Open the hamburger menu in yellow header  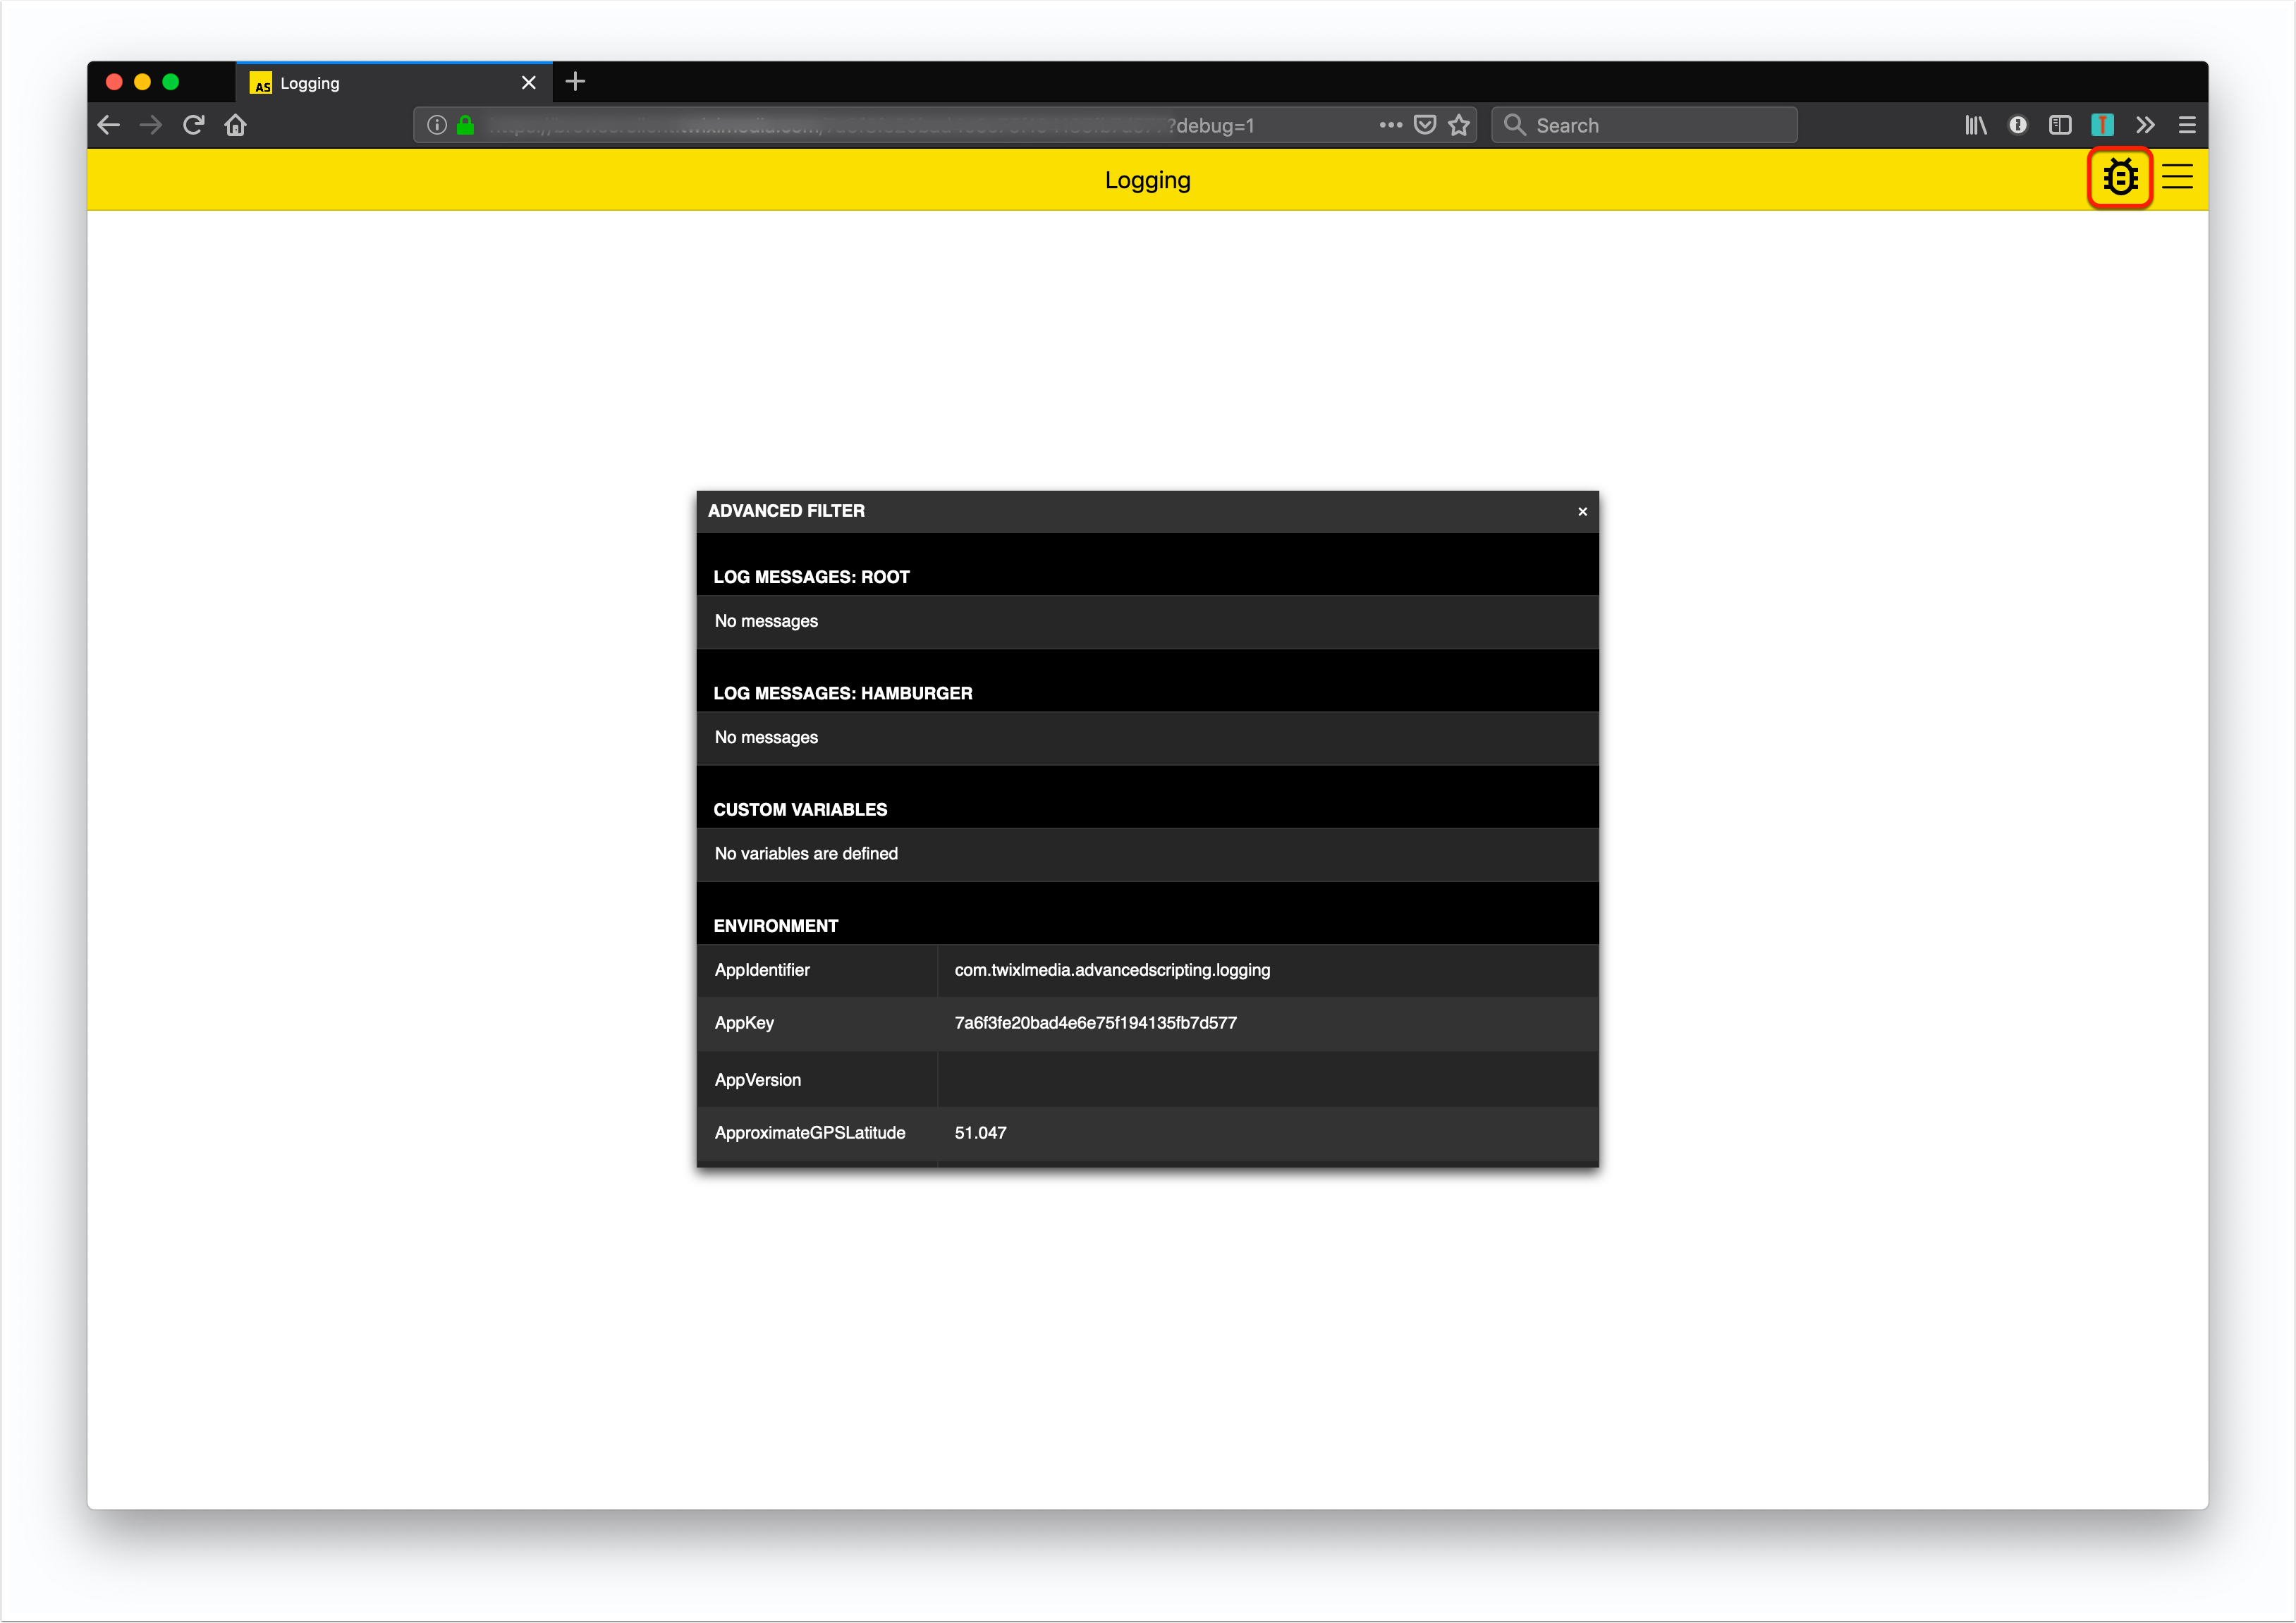click(x=2177, y=177)
